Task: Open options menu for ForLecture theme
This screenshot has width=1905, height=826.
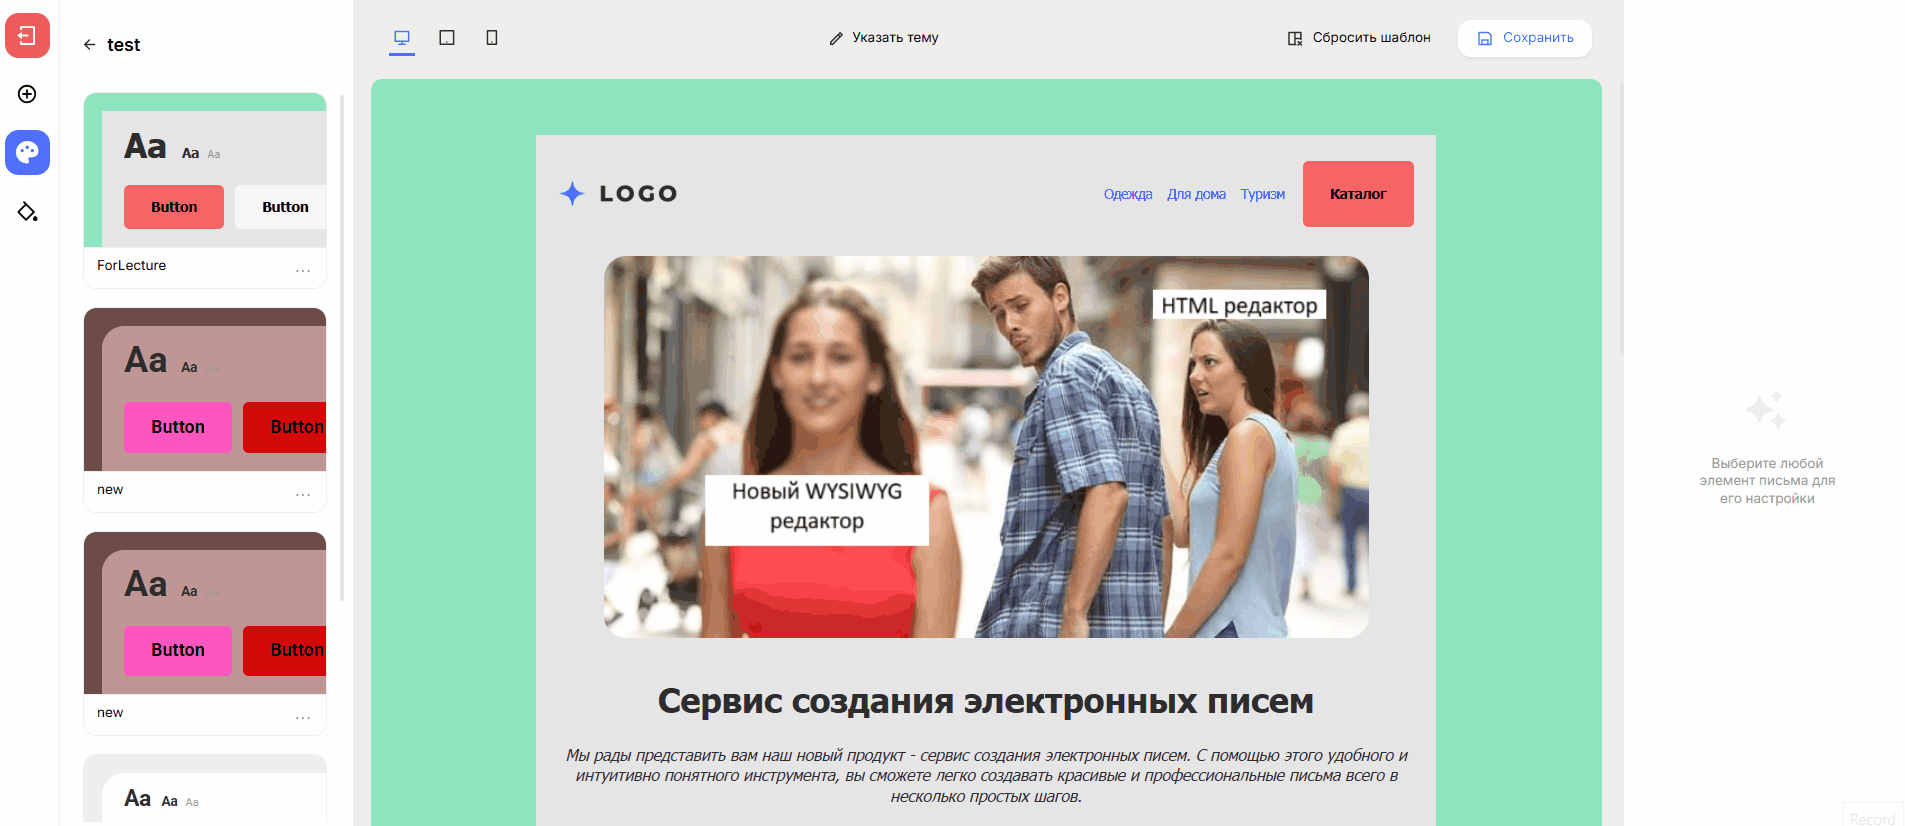Action: pyautogui.click(x=303, y=268)
